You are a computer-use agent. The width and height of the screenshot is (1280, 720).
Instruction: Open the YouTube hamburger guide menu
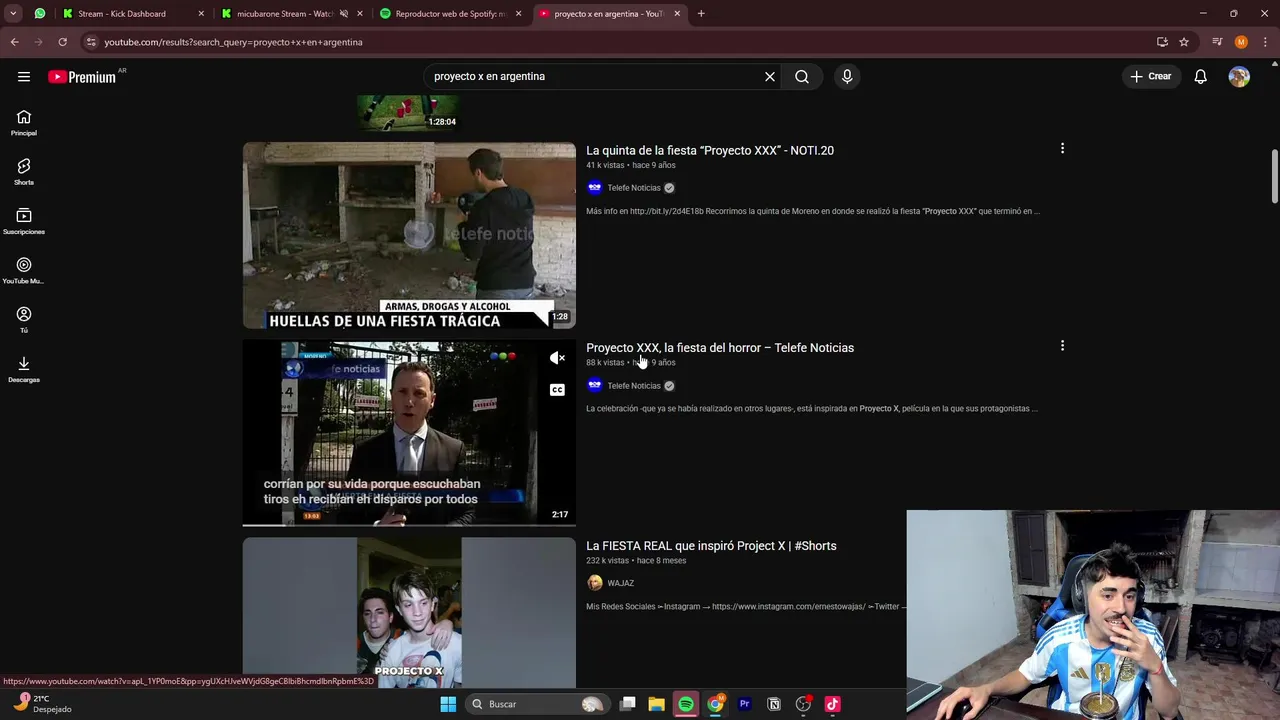(24, 76)
